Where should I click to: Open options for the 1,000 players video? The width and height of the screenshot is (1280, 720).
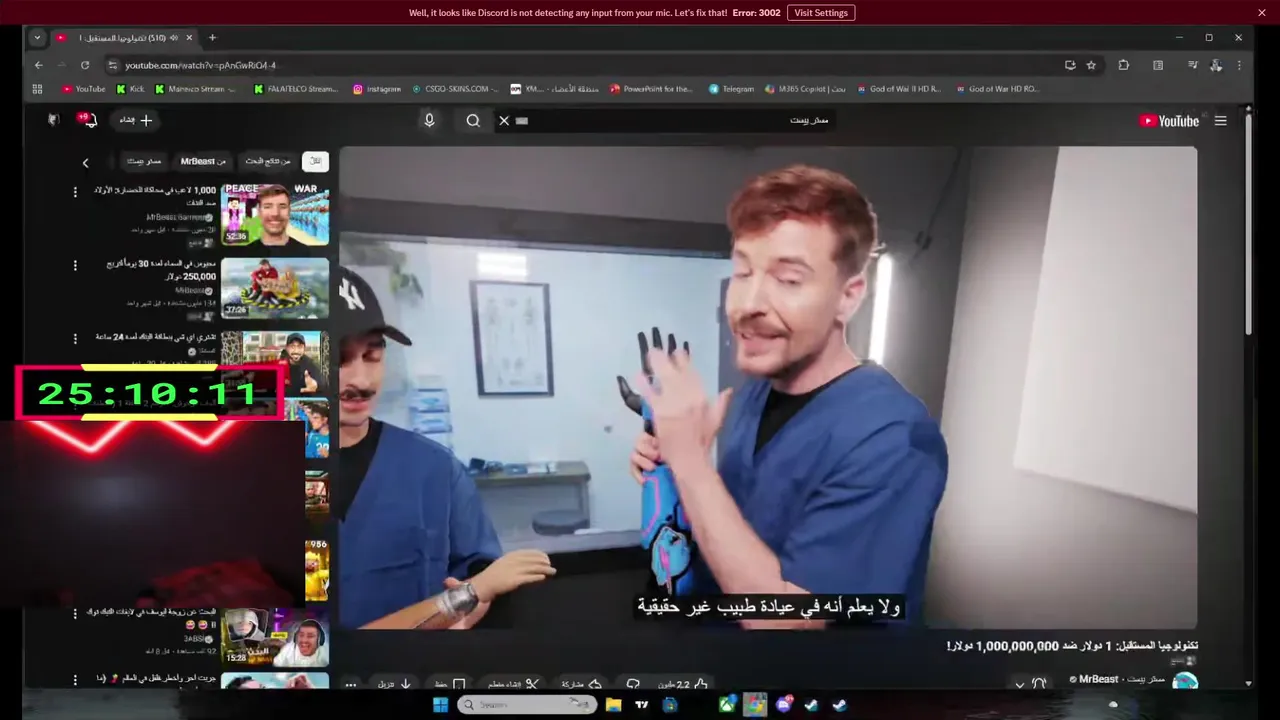(x=75, y=192)
